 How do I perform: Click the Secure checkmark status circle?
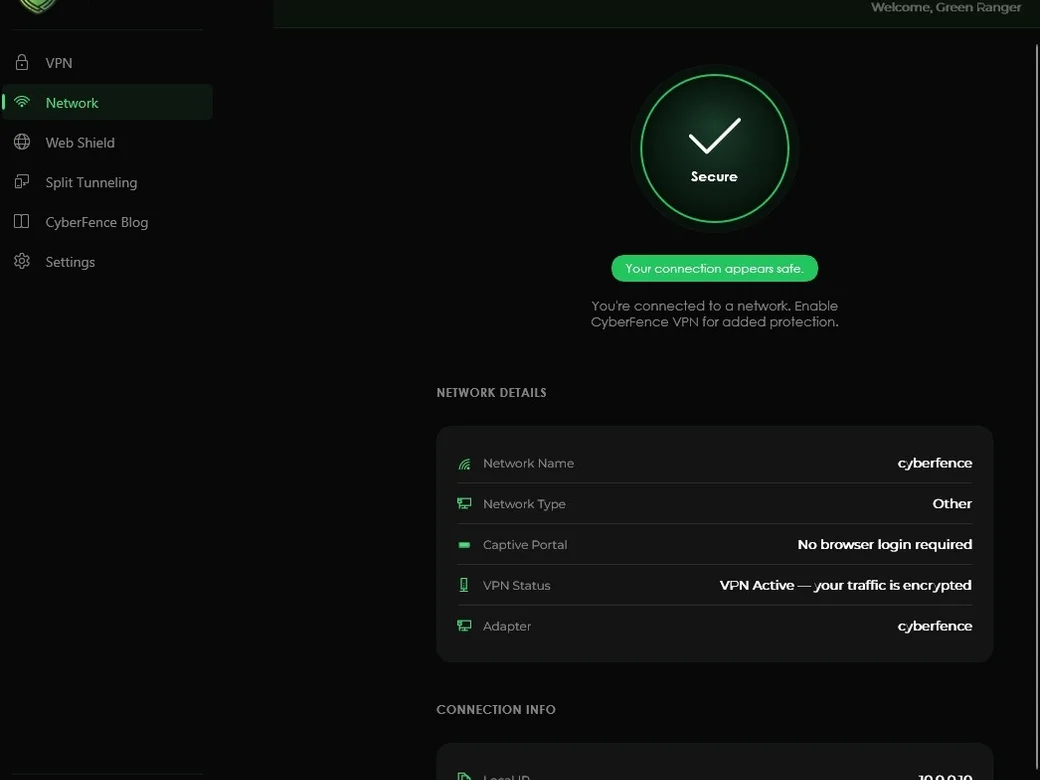(x=714, y=148)
